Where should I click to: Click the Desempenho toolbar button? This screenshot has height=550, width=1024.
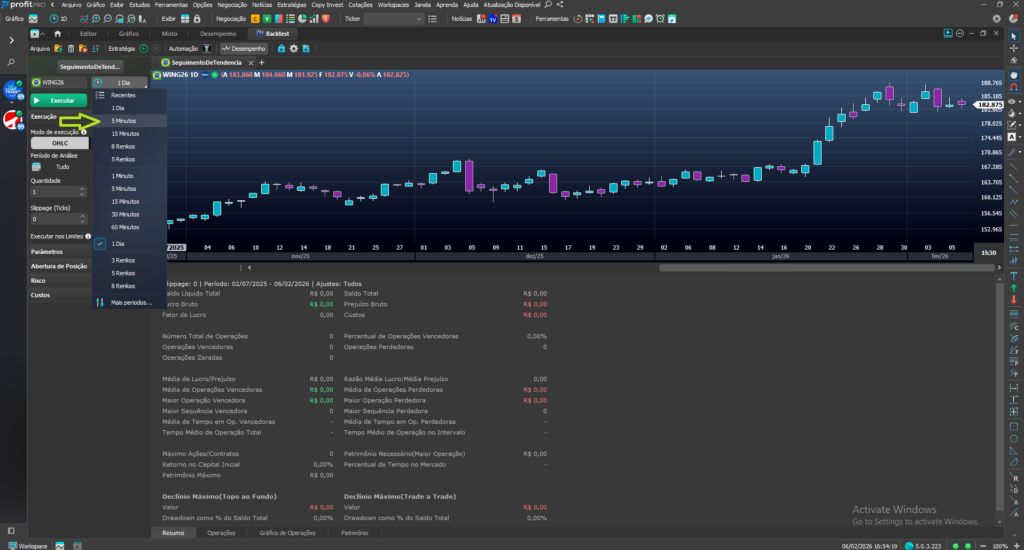coord(243,48)
